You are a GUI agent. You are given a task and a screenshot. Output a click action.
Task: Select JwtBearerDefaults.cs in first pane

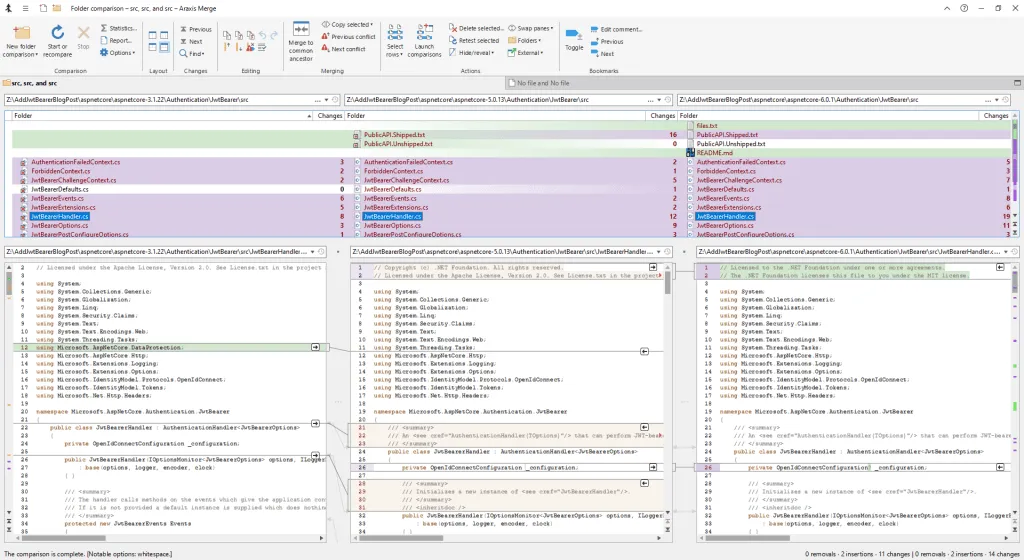point(59,189)
